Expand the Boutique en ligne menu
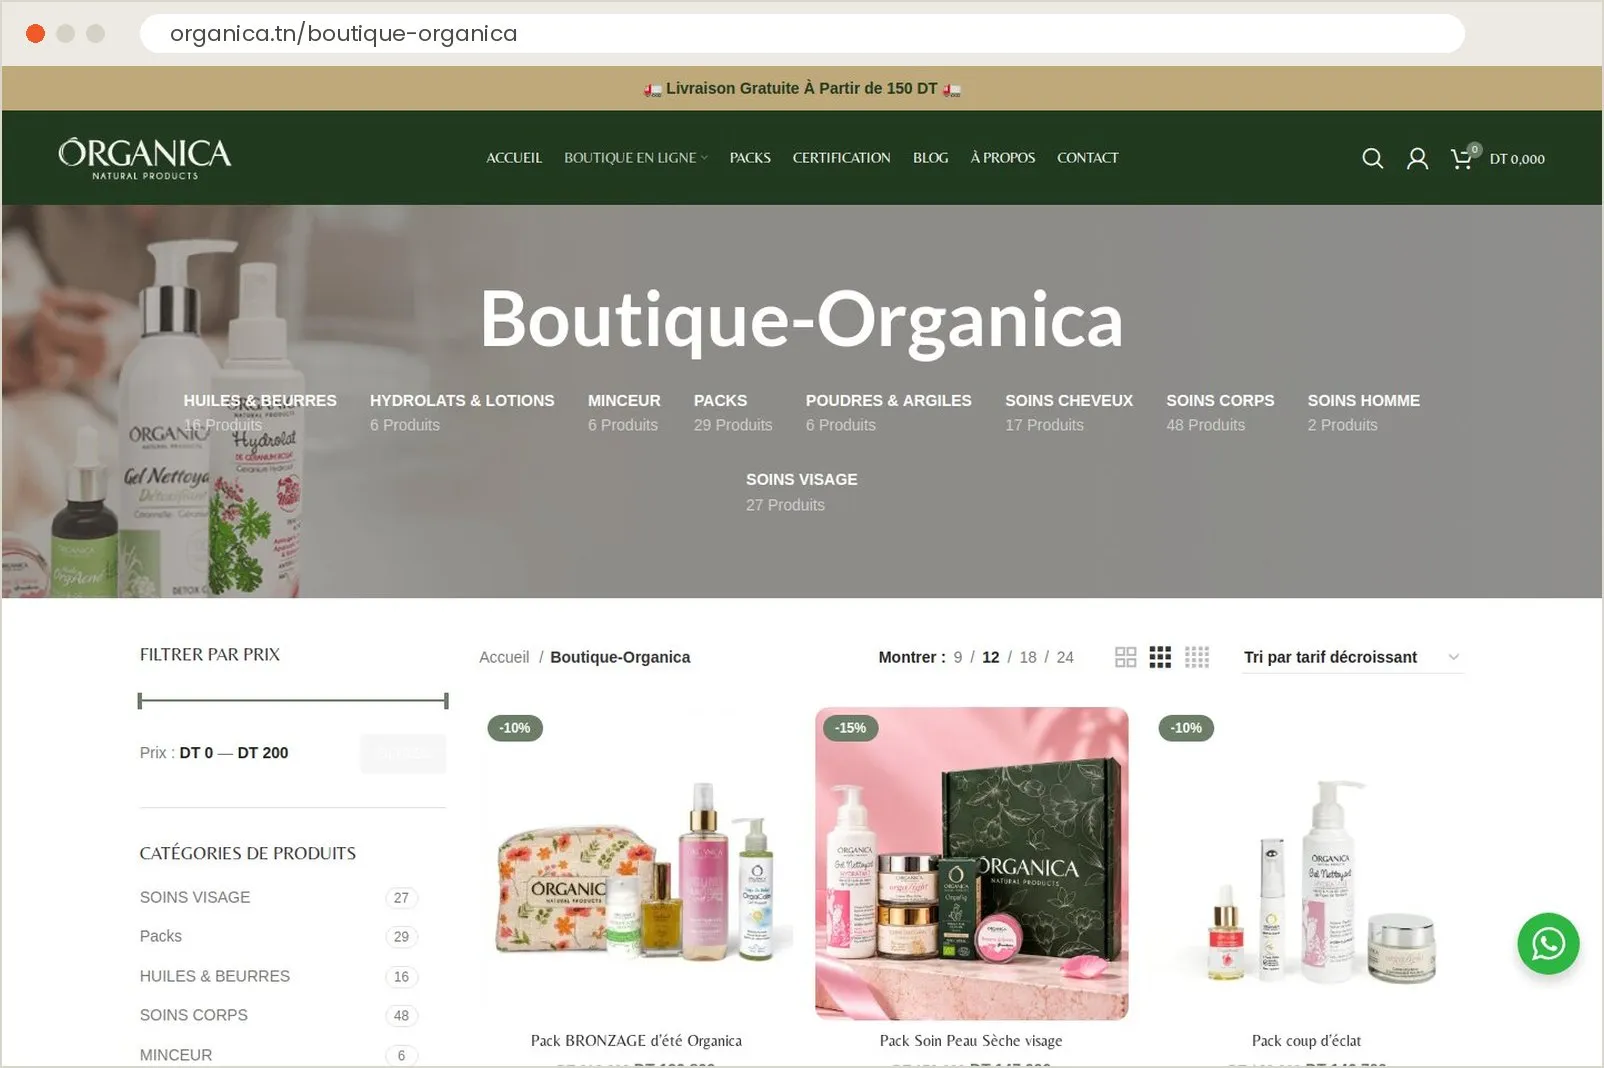The width and height of the screenshot is (1604, 1068). coord(635,158)
